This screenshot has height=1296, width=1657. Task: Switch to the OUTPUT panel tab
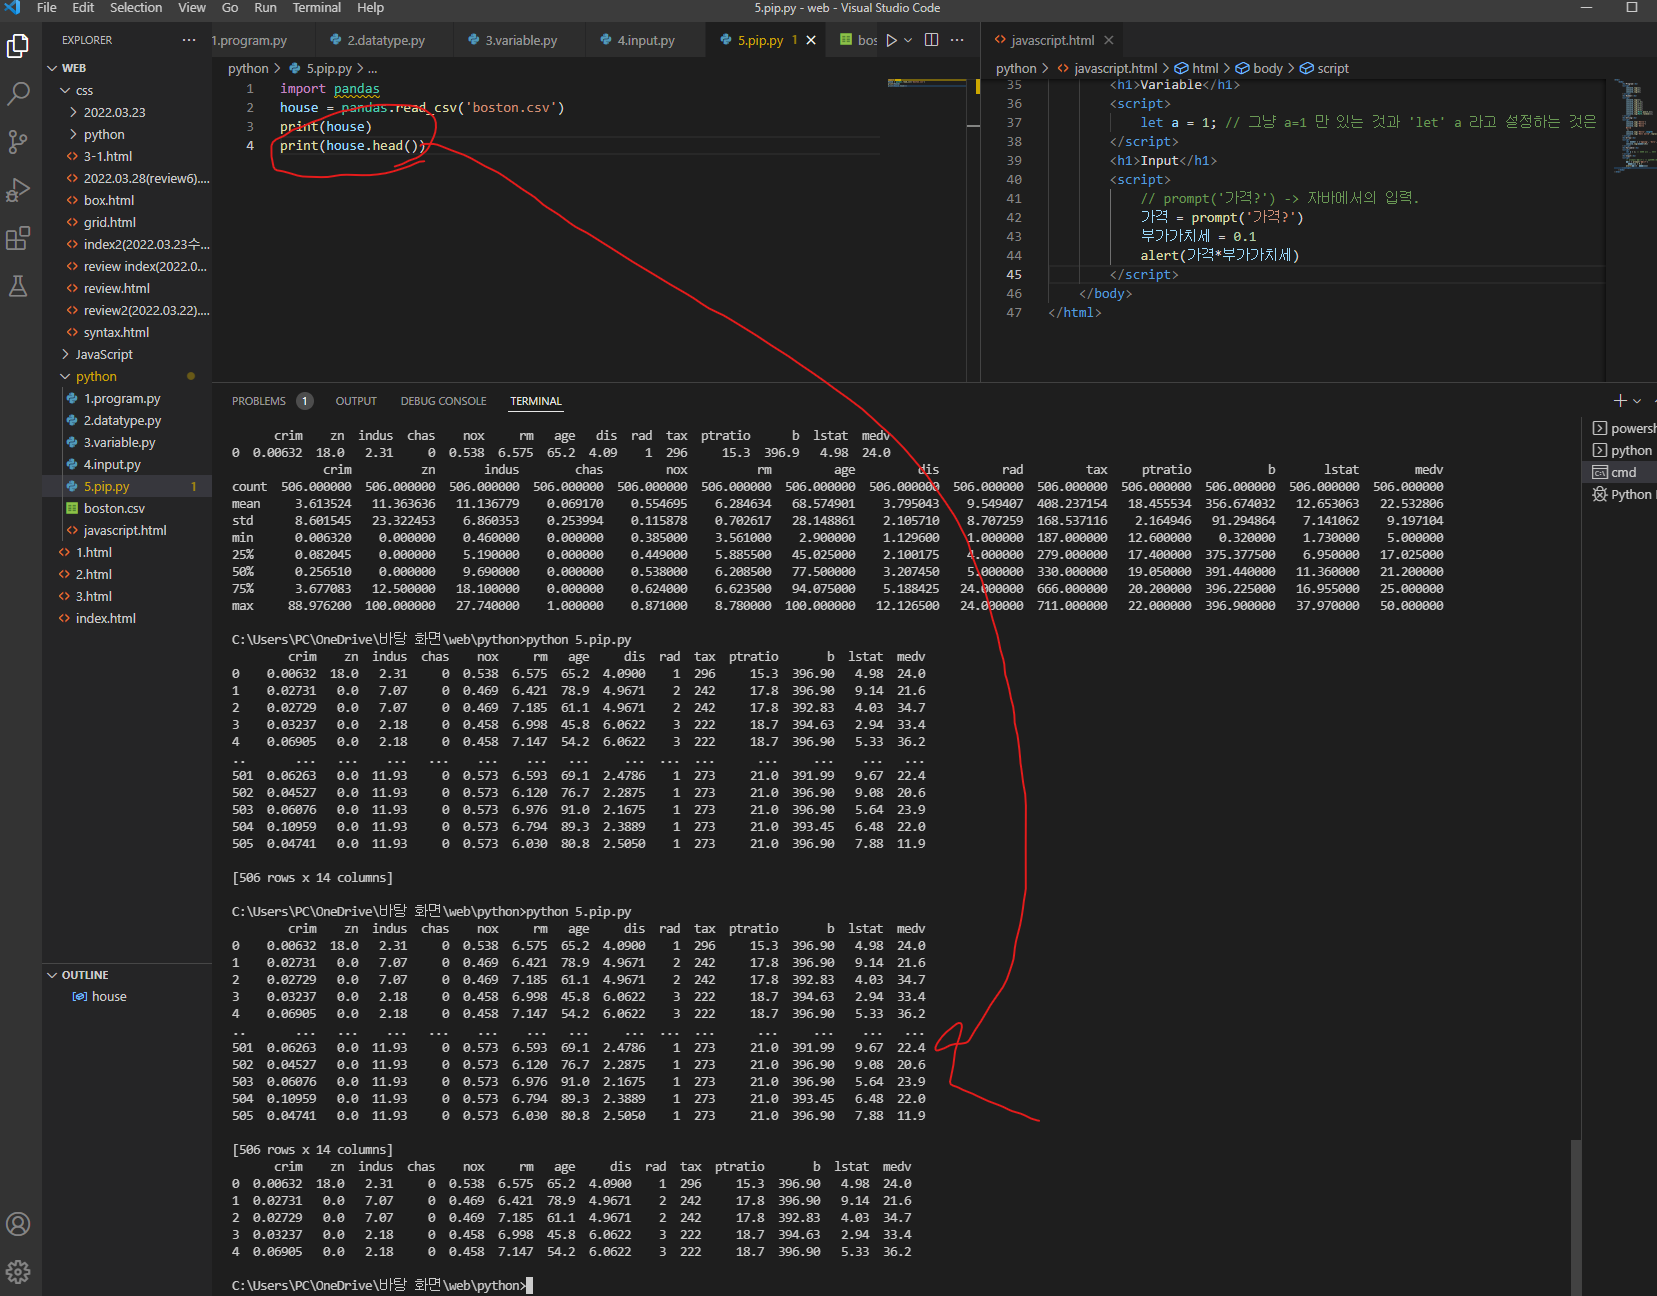[x=356, y=401]
